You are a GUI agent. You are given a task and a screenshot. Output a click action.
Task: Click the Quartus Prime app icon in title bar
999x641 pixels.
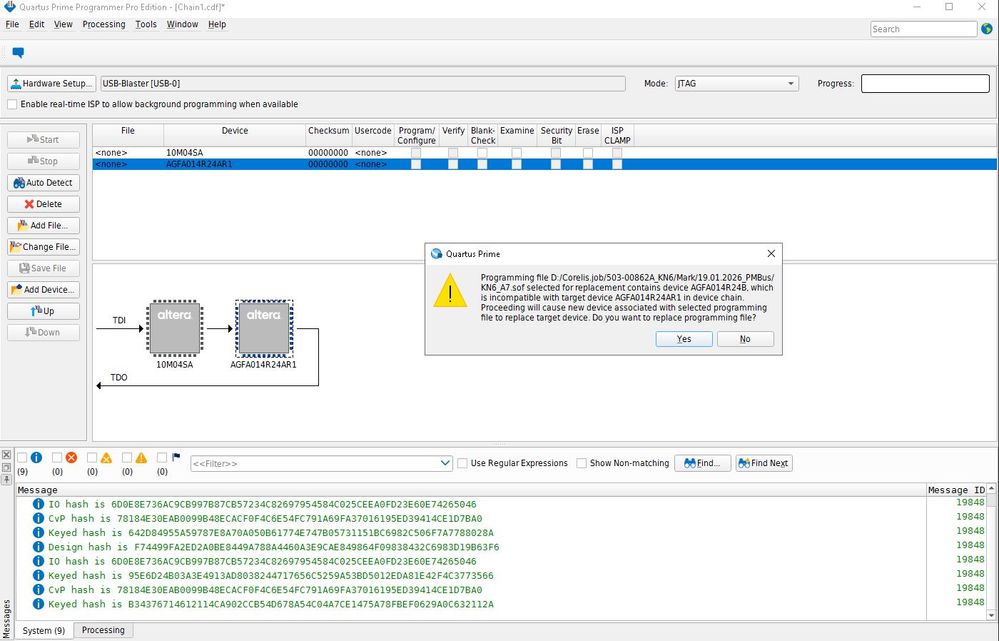(x=9, y=7)
